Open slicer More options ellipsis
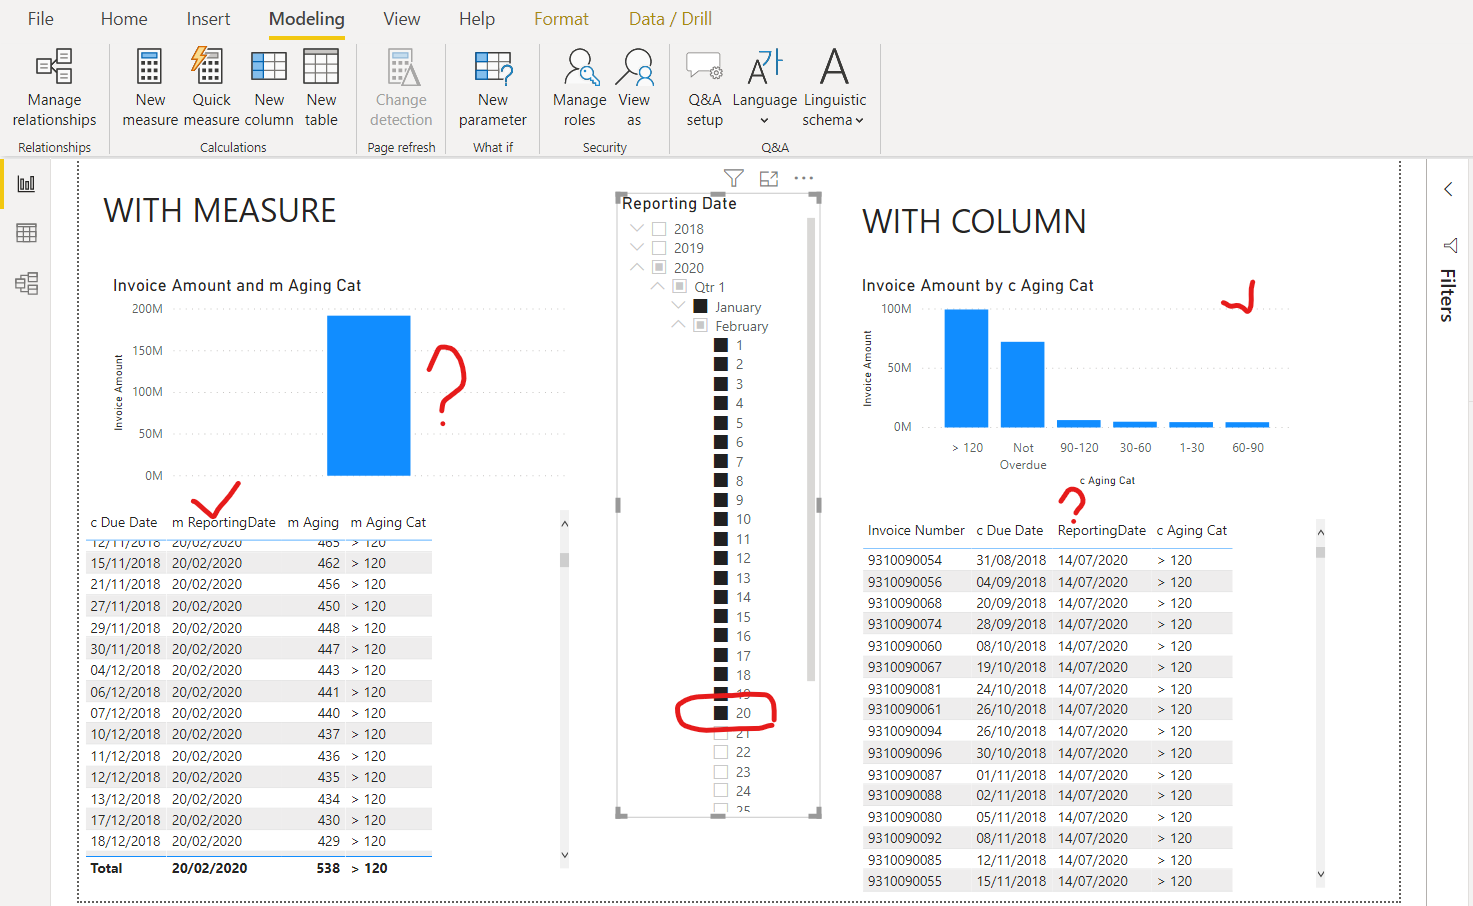This screenshot has height=906, width=1473. pos(804,178)
